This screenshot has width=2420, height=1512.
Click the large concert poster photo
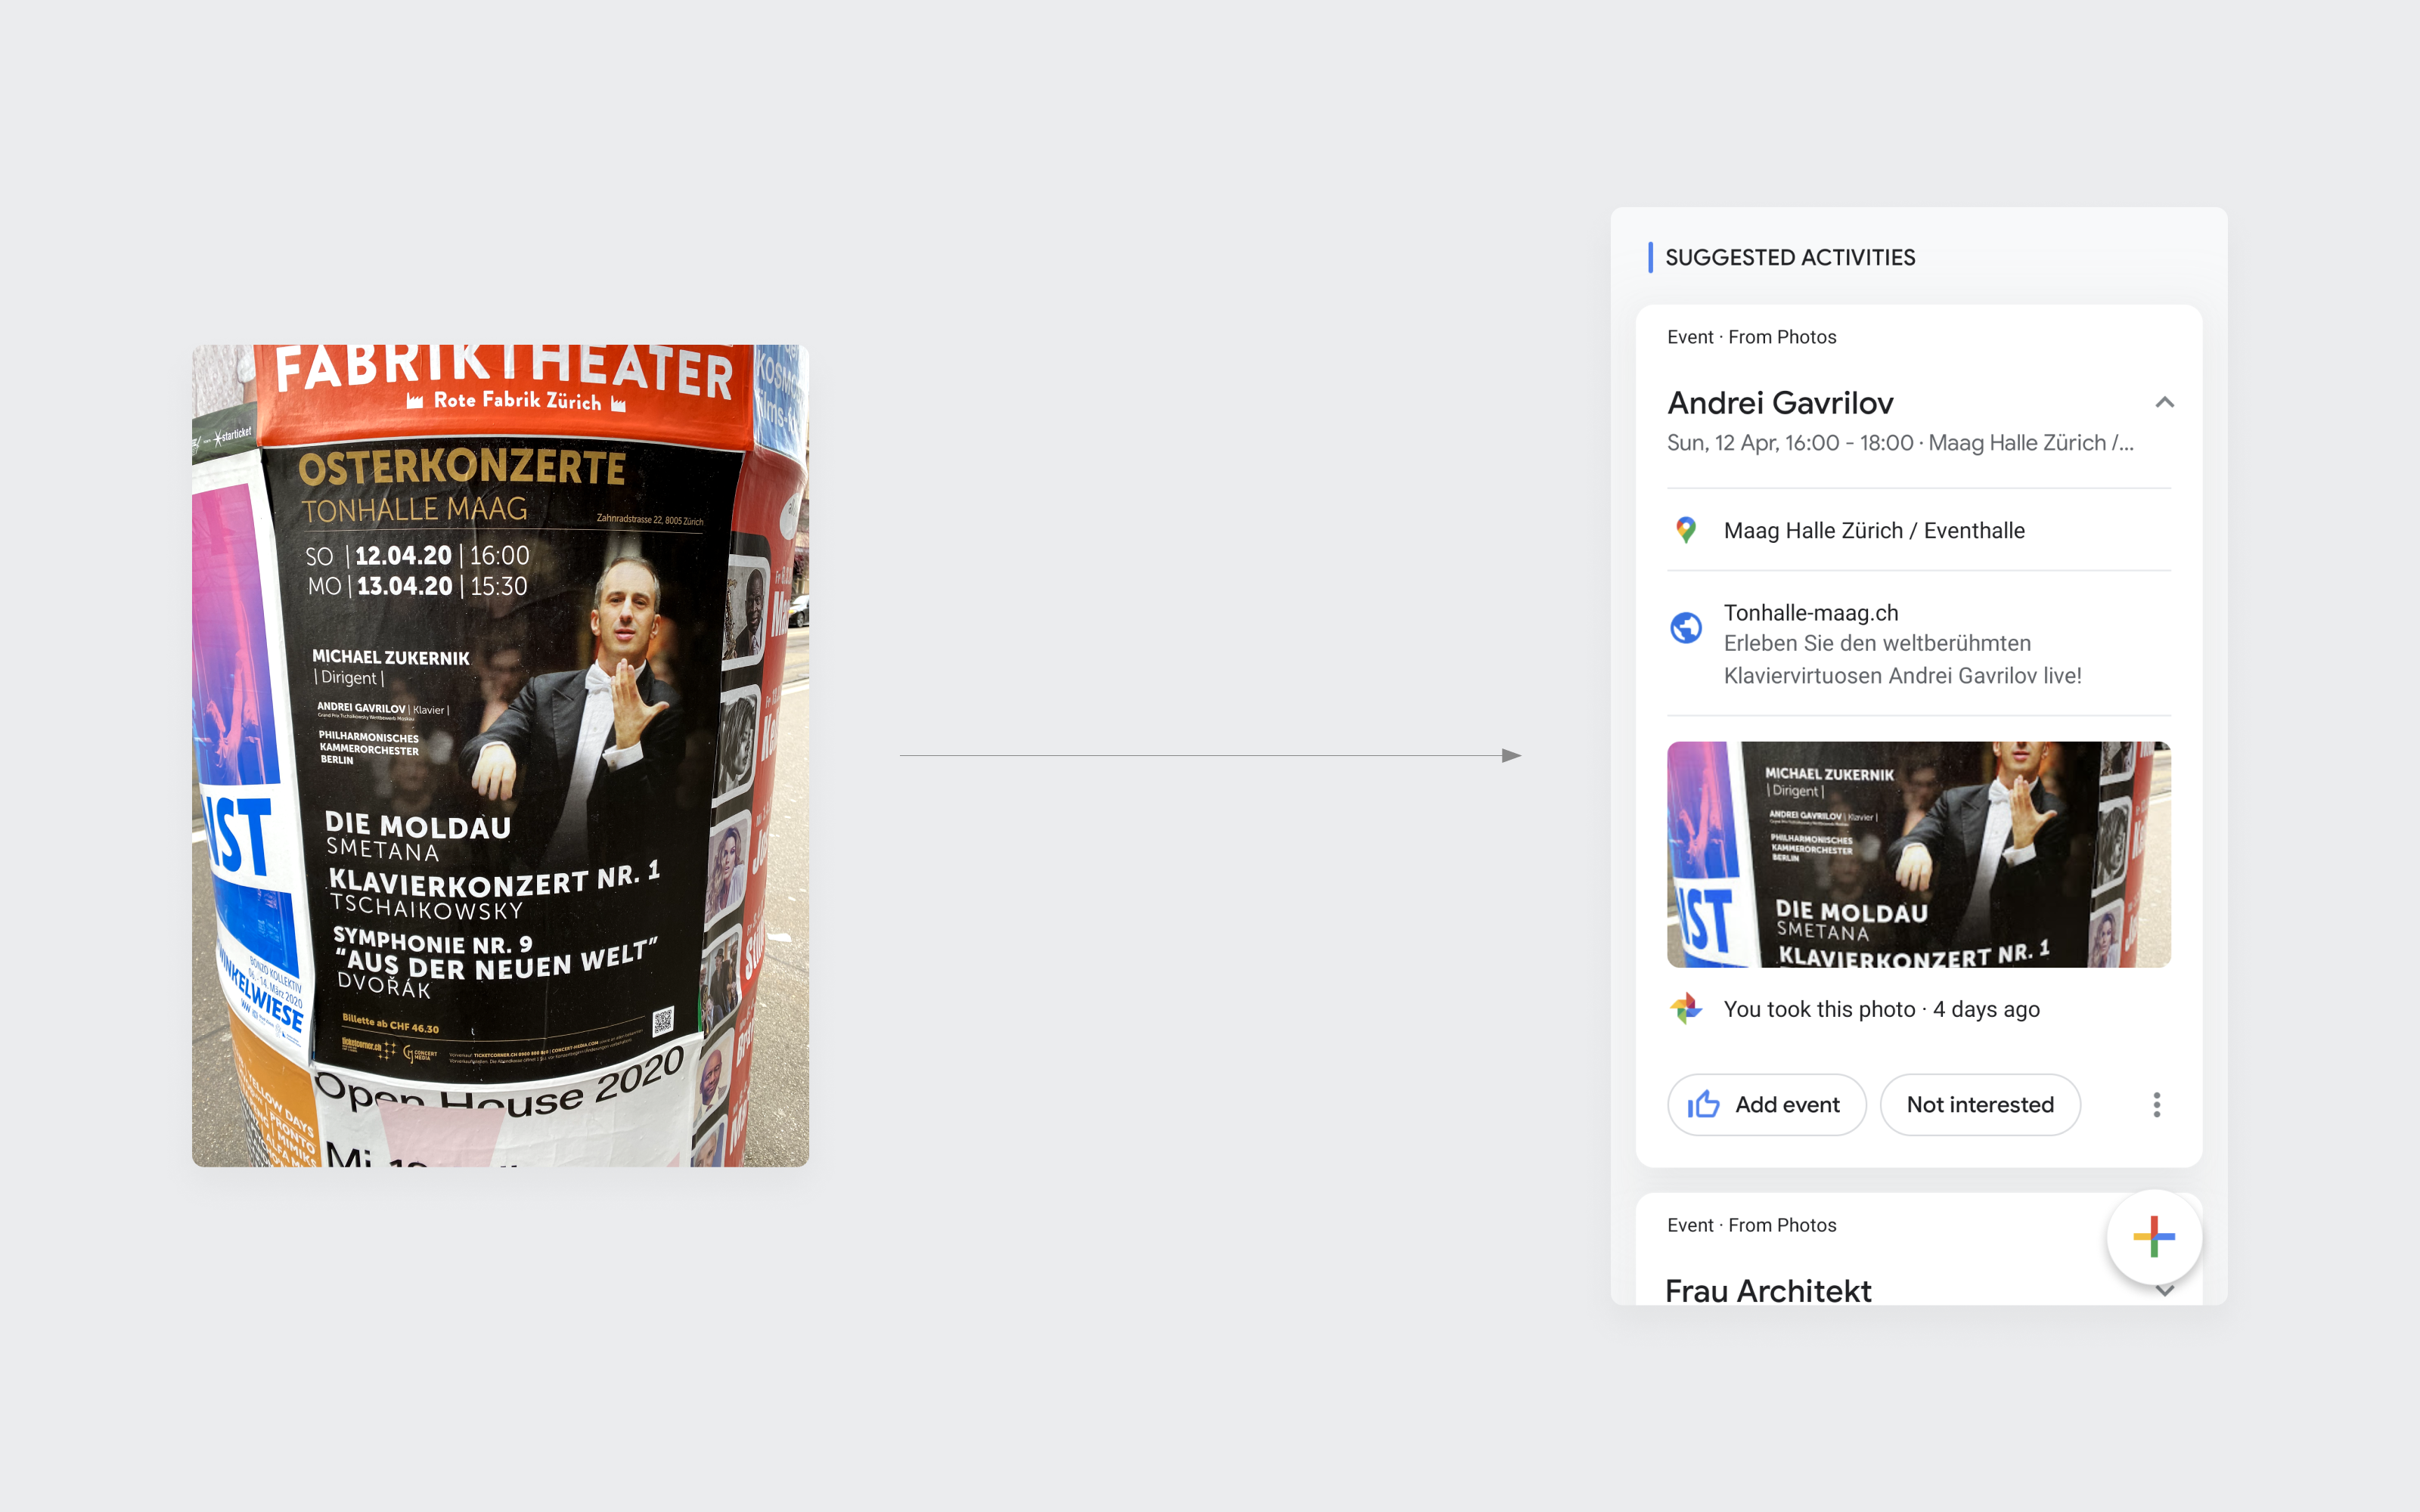tap(500, 755)
